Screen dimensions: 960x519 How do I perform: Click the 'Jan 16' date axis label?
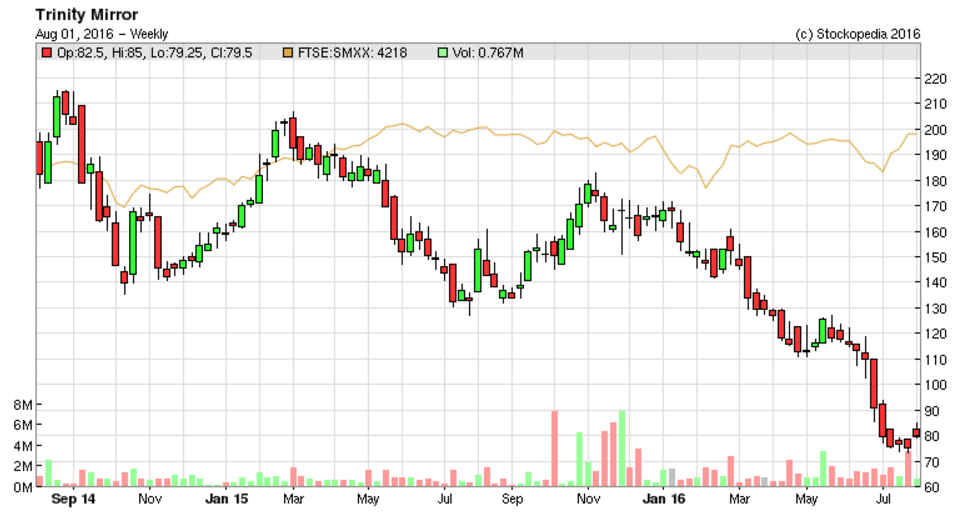664,499
